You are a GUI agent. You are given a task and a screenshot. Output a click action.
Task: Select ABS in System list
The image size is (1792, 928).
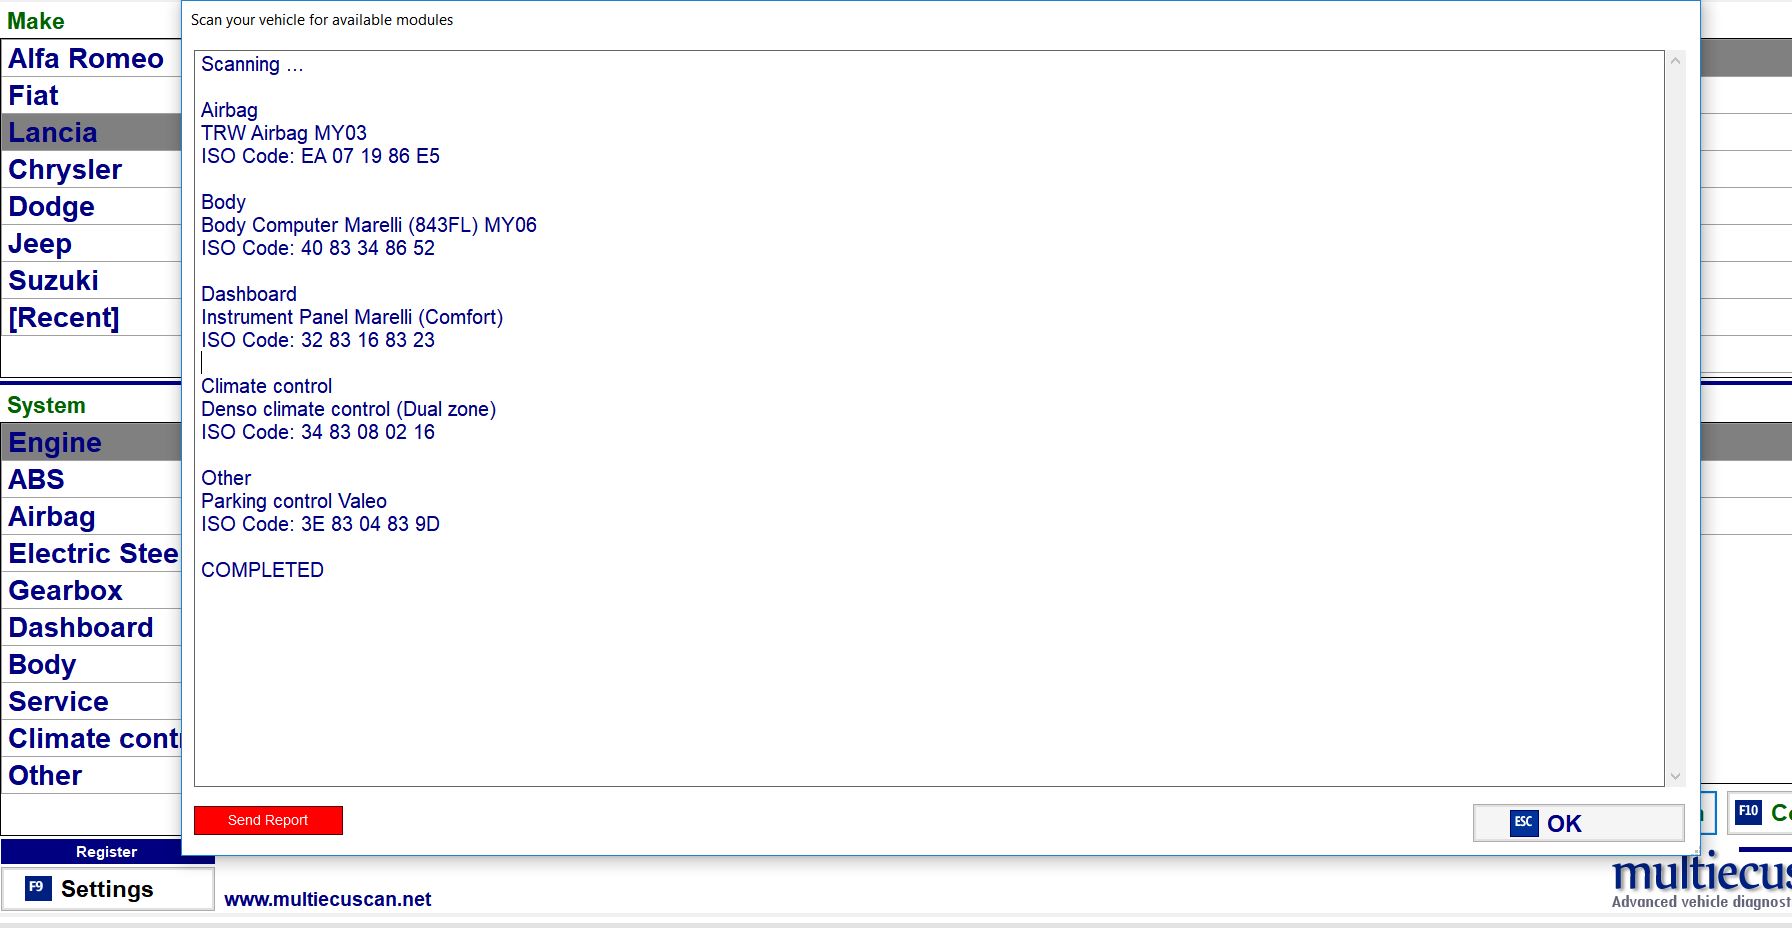pos(91,480)
